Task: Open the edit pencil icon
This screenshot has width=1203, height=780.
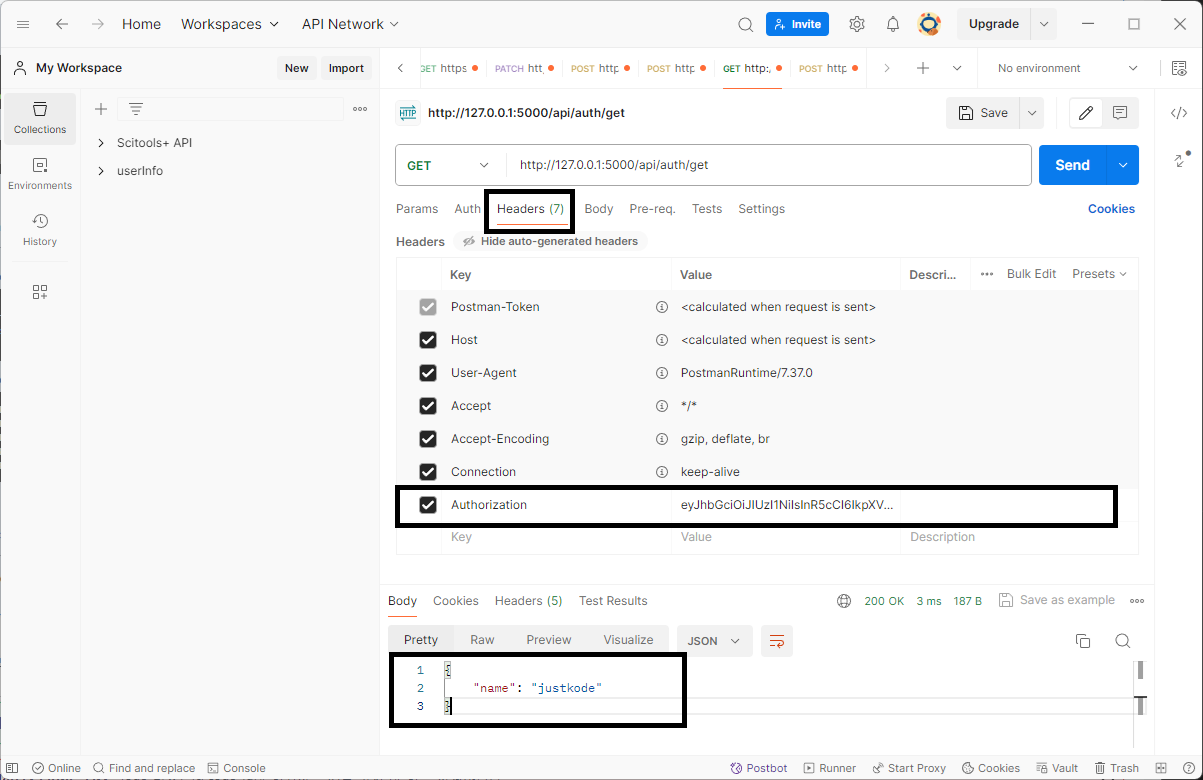Action: pyautogui.click(x=1086, y=113)
